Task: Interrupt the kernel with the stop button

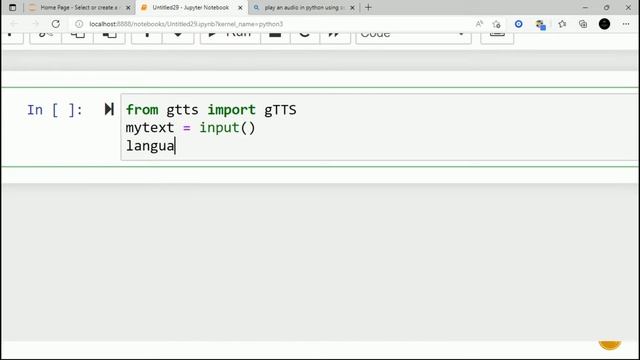Action: pyautogui.click(x=276, y=37)
